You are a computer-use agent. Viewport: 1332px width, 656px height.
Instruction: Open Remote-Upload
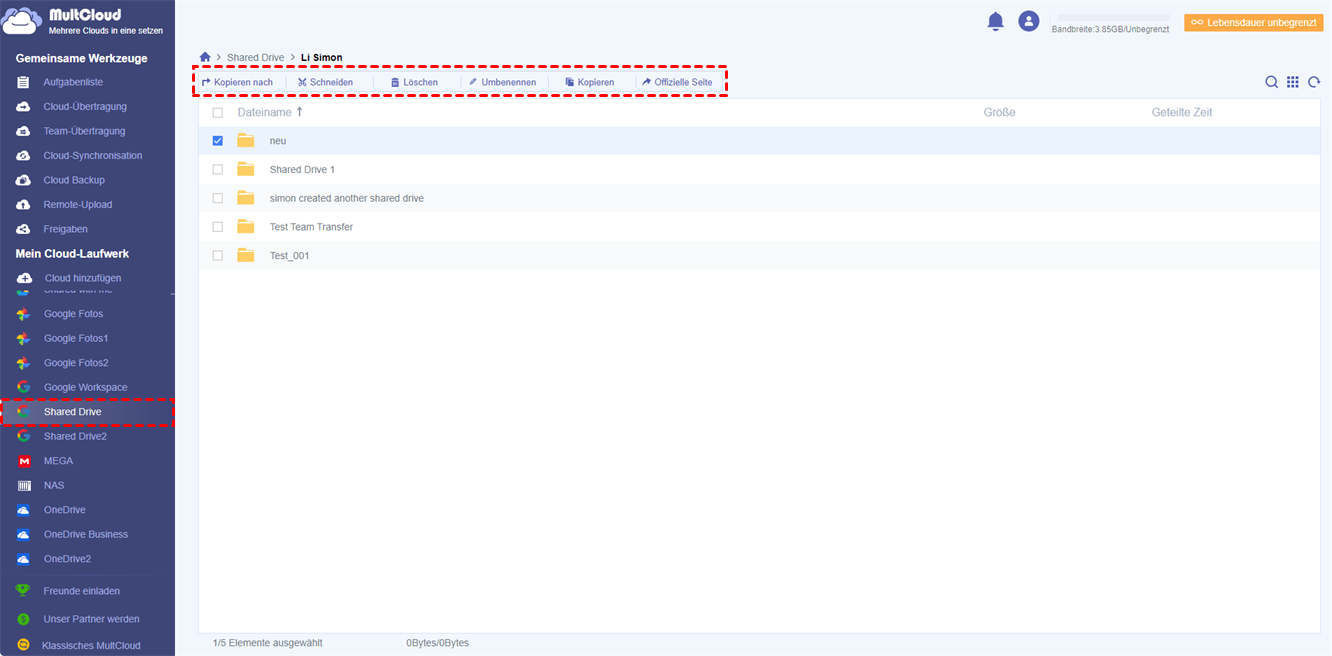coord(78,205)
